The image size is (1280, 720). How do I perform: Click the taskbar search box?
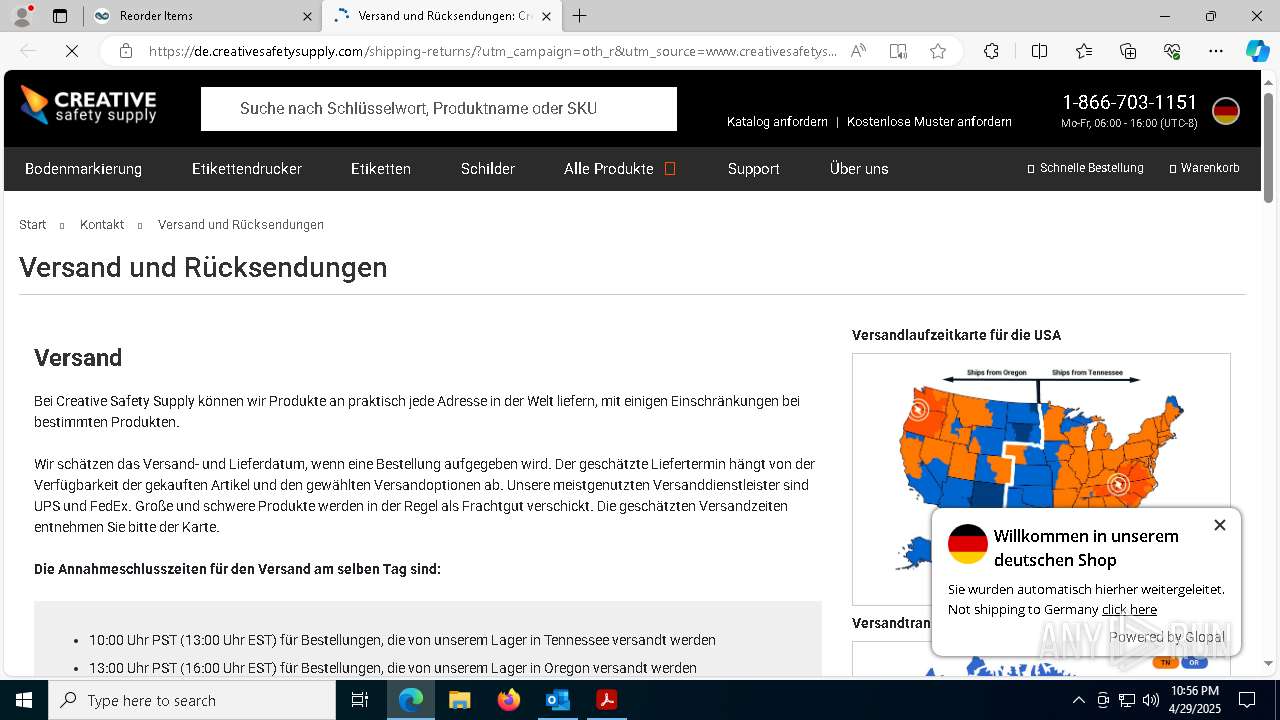[192, 700]
